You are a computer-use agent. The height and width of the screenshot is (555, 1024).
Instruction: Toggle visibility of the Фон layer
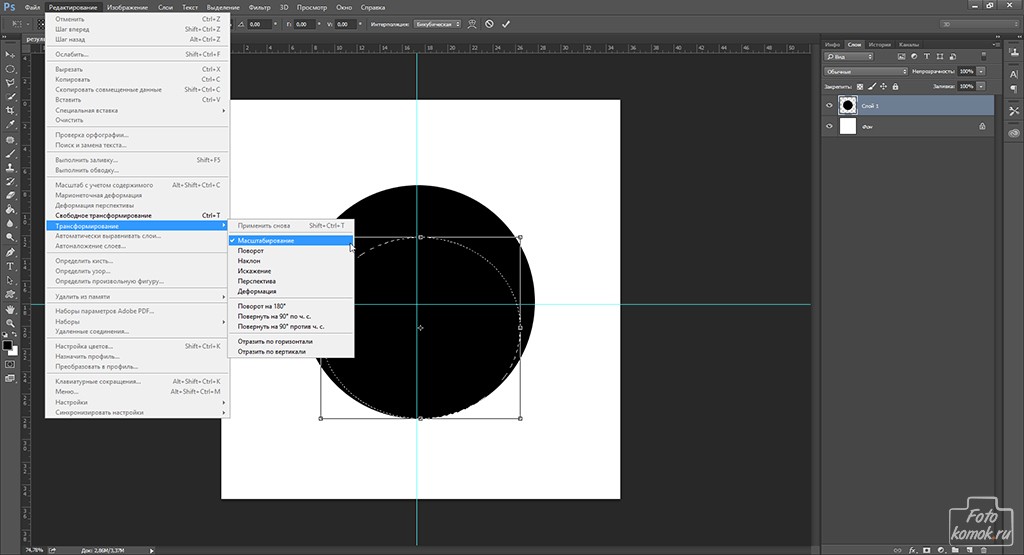click(829, 127)
